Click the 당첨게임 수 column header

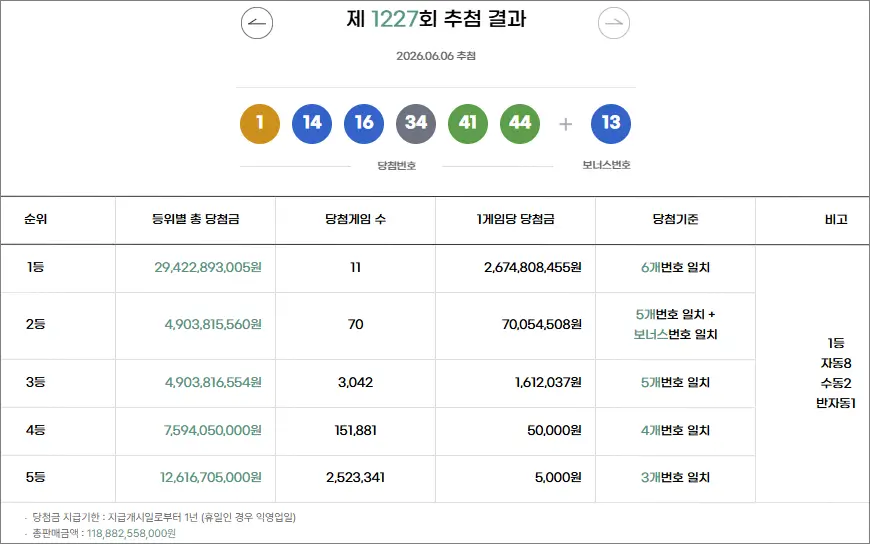[356, 219]
